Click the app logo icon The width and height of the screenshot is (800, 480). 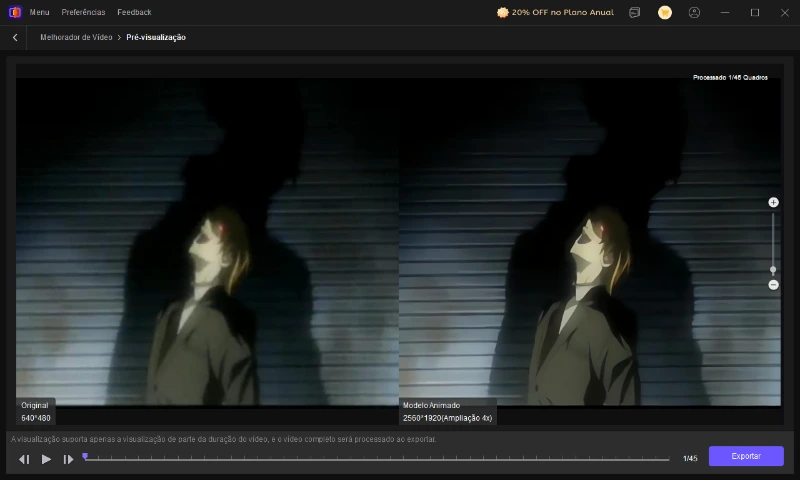[x=15, y=12]
